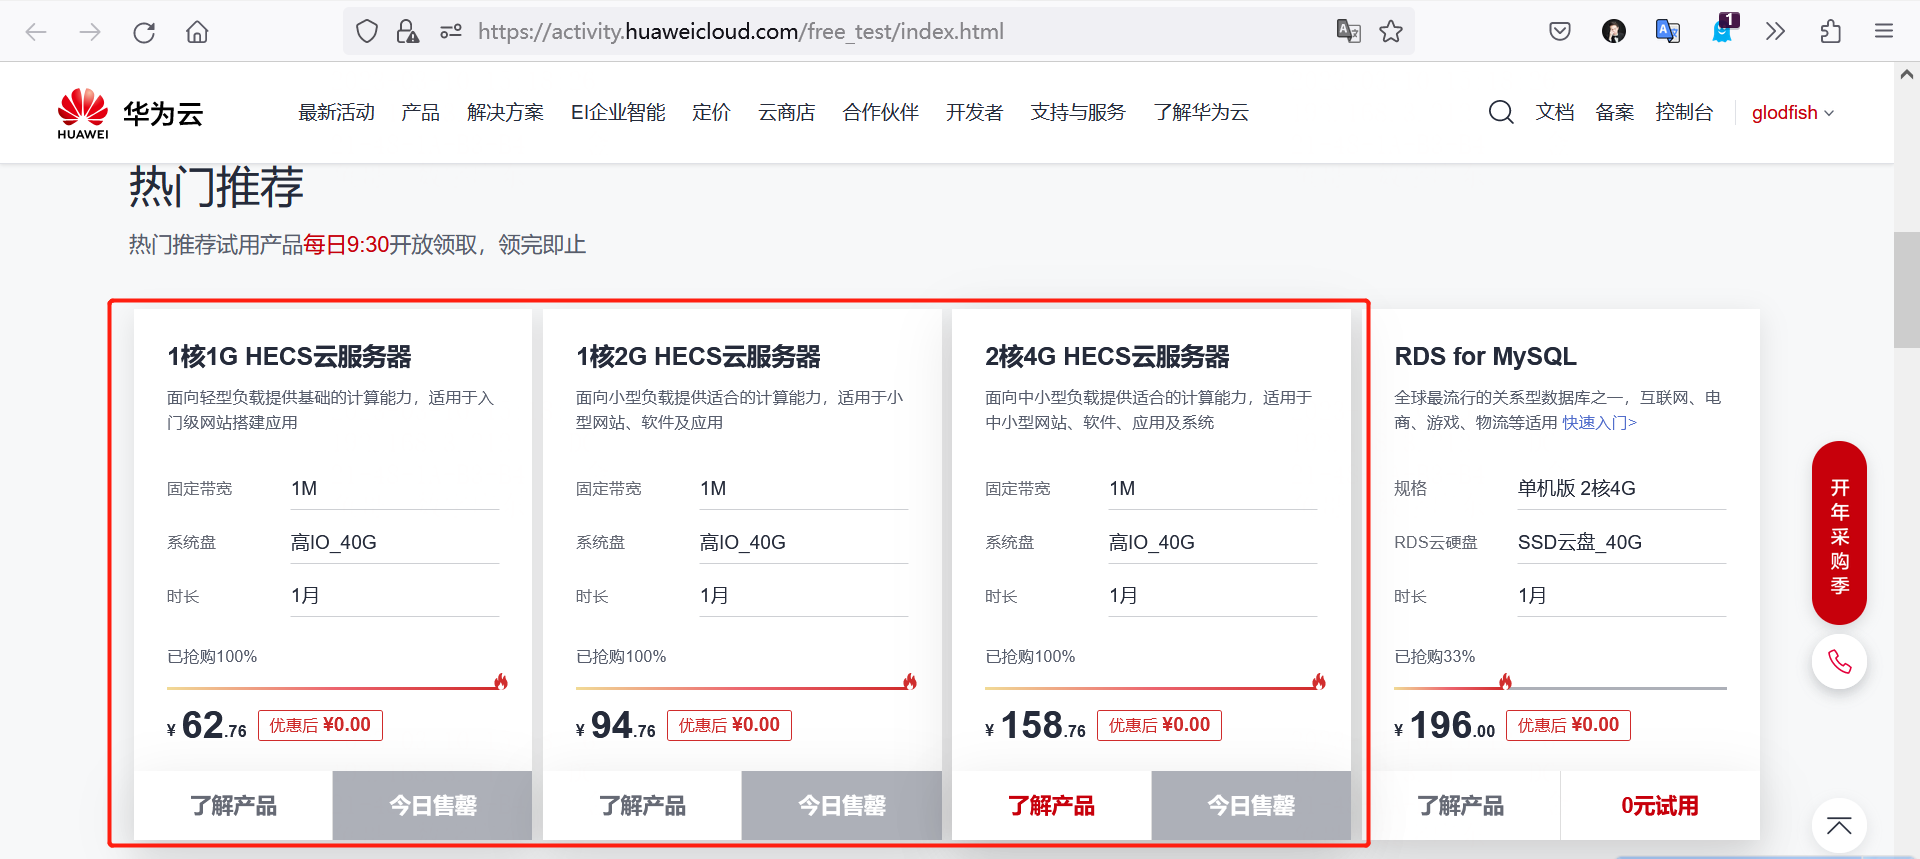This screenshot has width=1920, height=859.
Task: Expand the glodfish account dropdown
Action: pyautogui.click(x=1792, y=113)
